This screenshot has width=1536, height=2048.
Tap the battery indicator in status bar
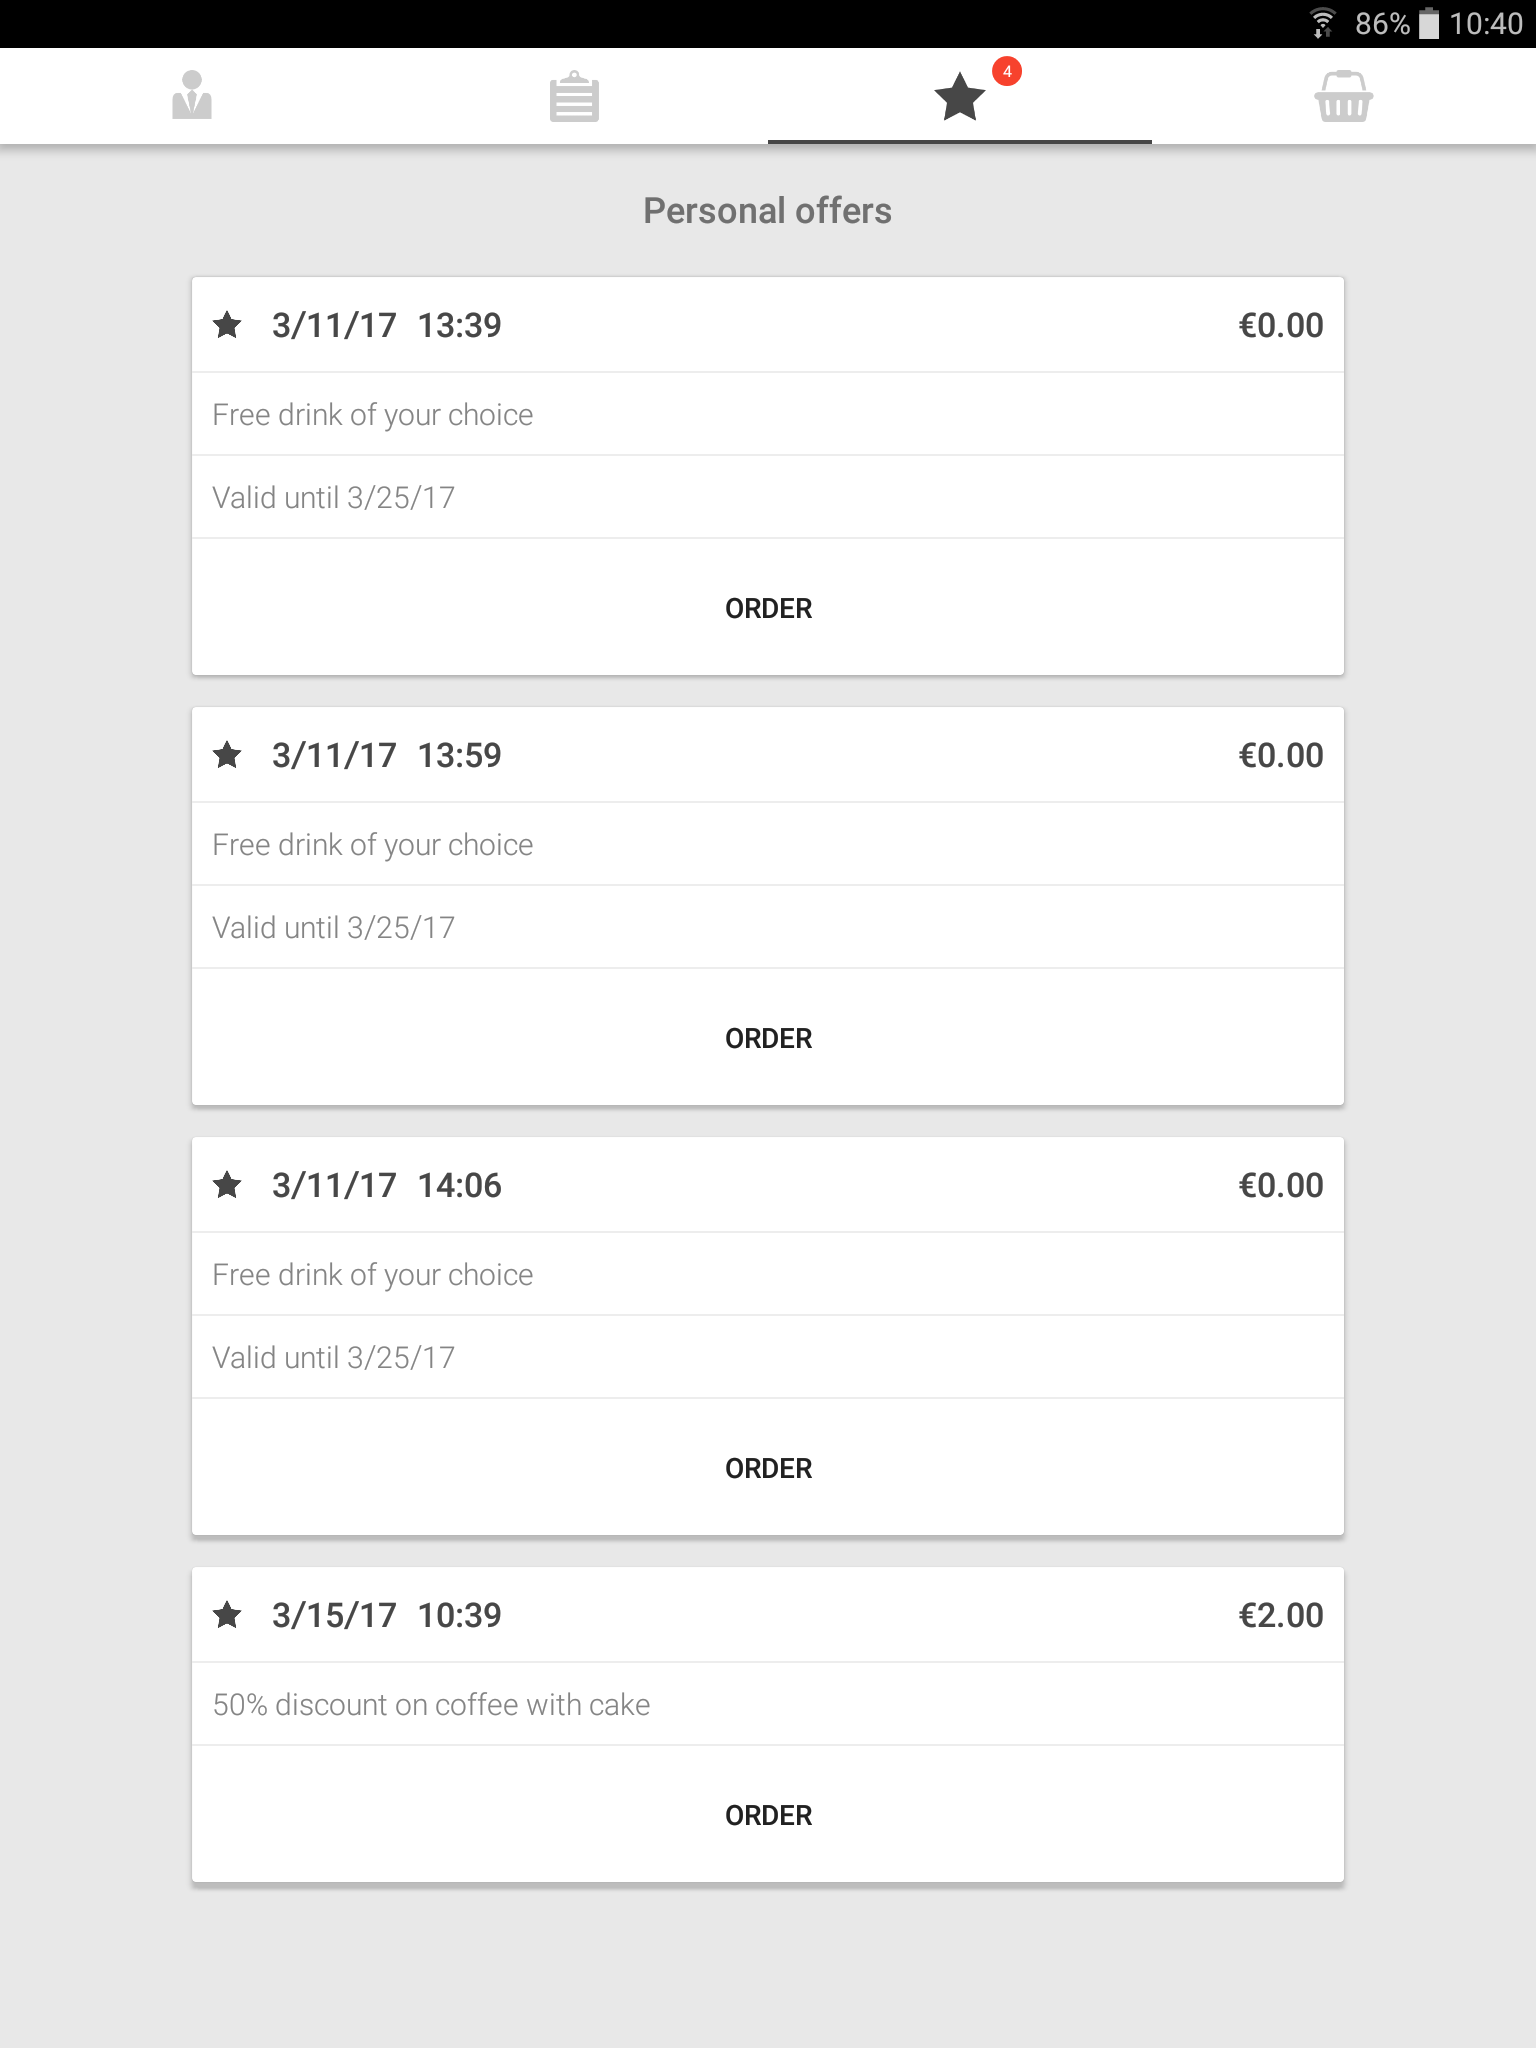coord(1429,23)
